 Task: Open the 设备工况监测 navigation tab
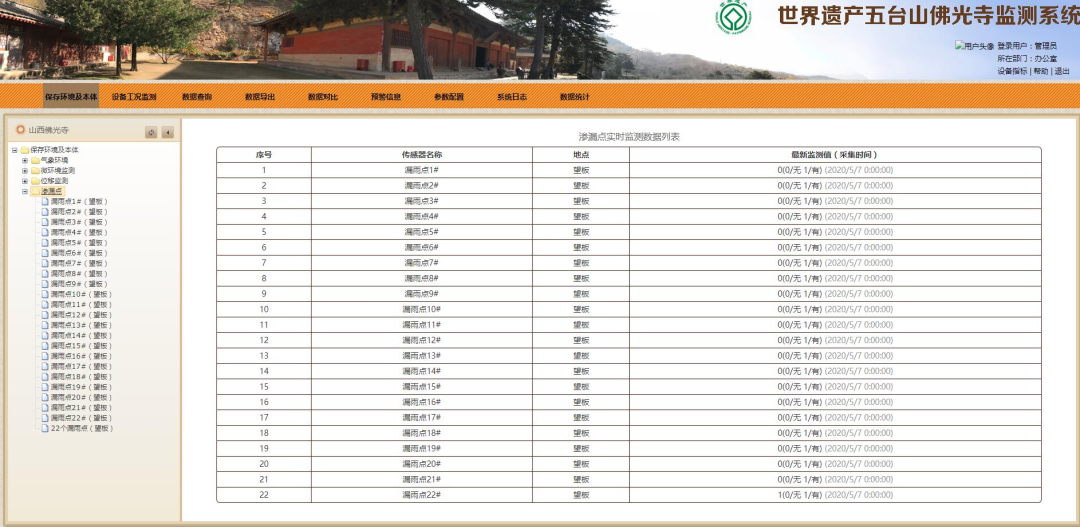pyautogui.click(x=134, y=97)
